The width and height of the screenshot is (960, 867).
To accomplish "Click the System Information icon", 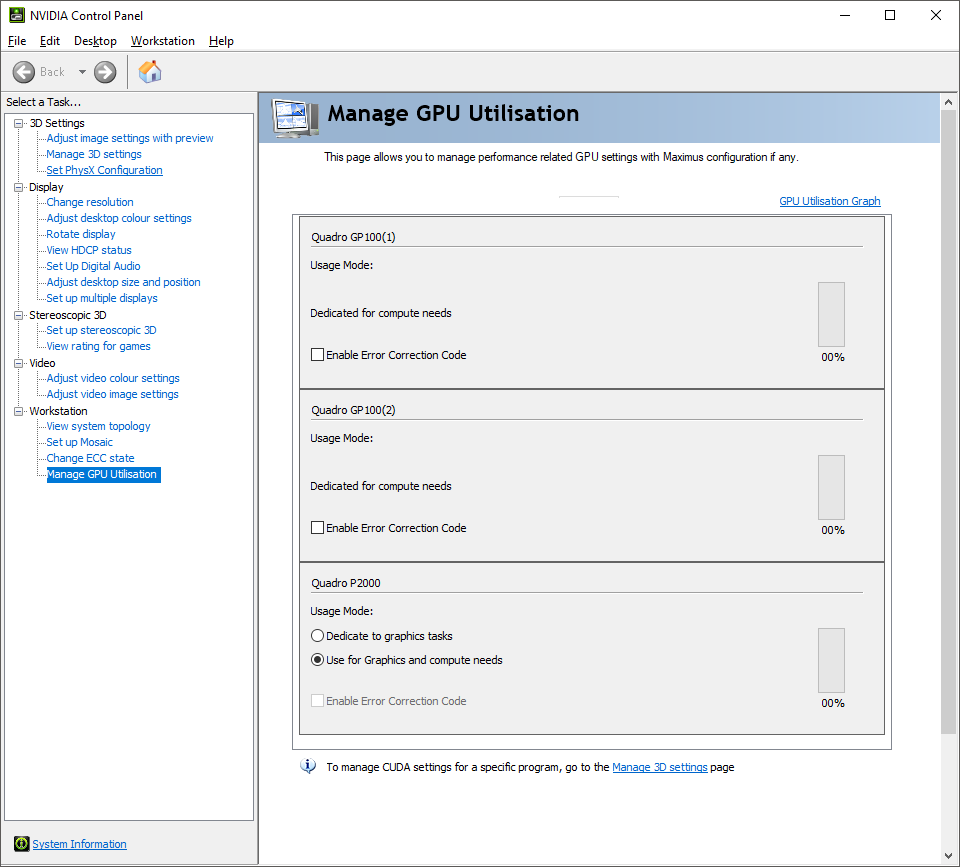I will [x=22, y=844].
